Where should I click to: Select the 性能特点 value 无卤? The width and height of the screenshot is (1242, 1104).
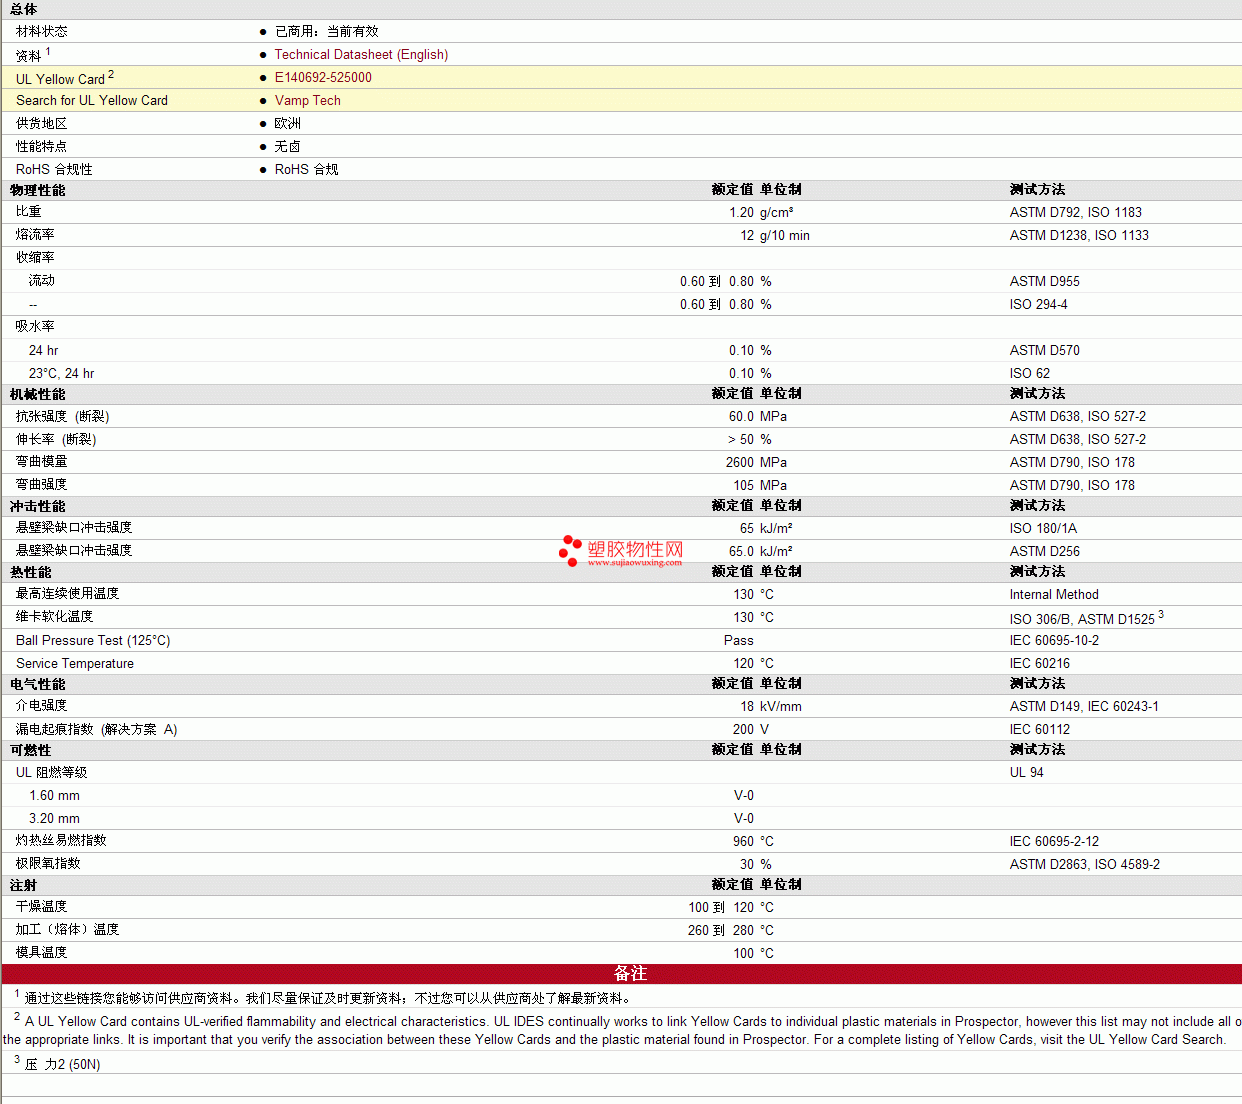click(288, 147)
